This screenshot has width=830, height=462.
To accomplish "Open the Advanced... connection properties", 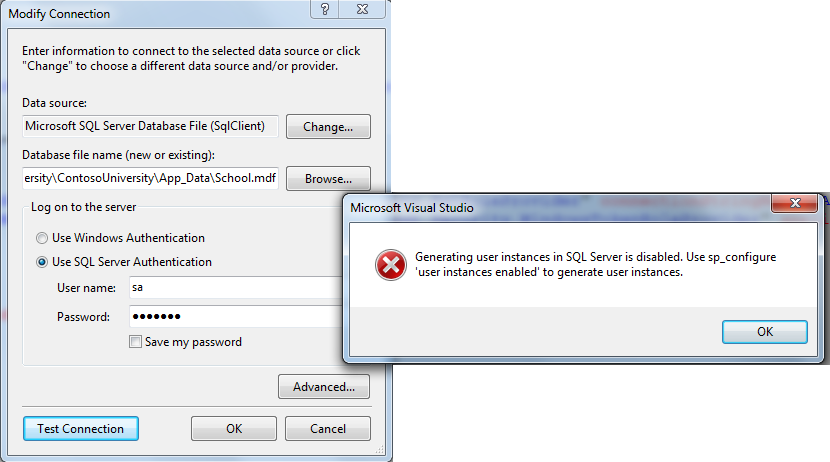I will pyautogui.click(x=324, y=387).
